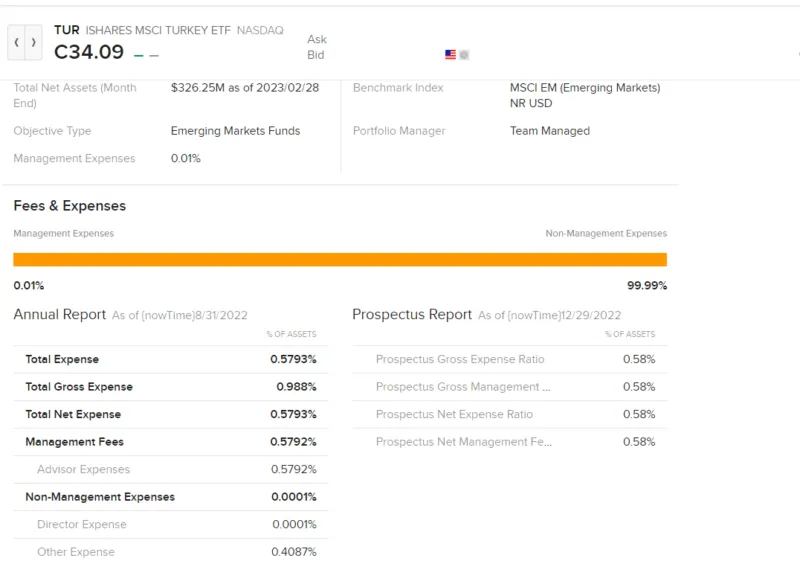Click the iShares MSCI Turkey ETF name

159,31
